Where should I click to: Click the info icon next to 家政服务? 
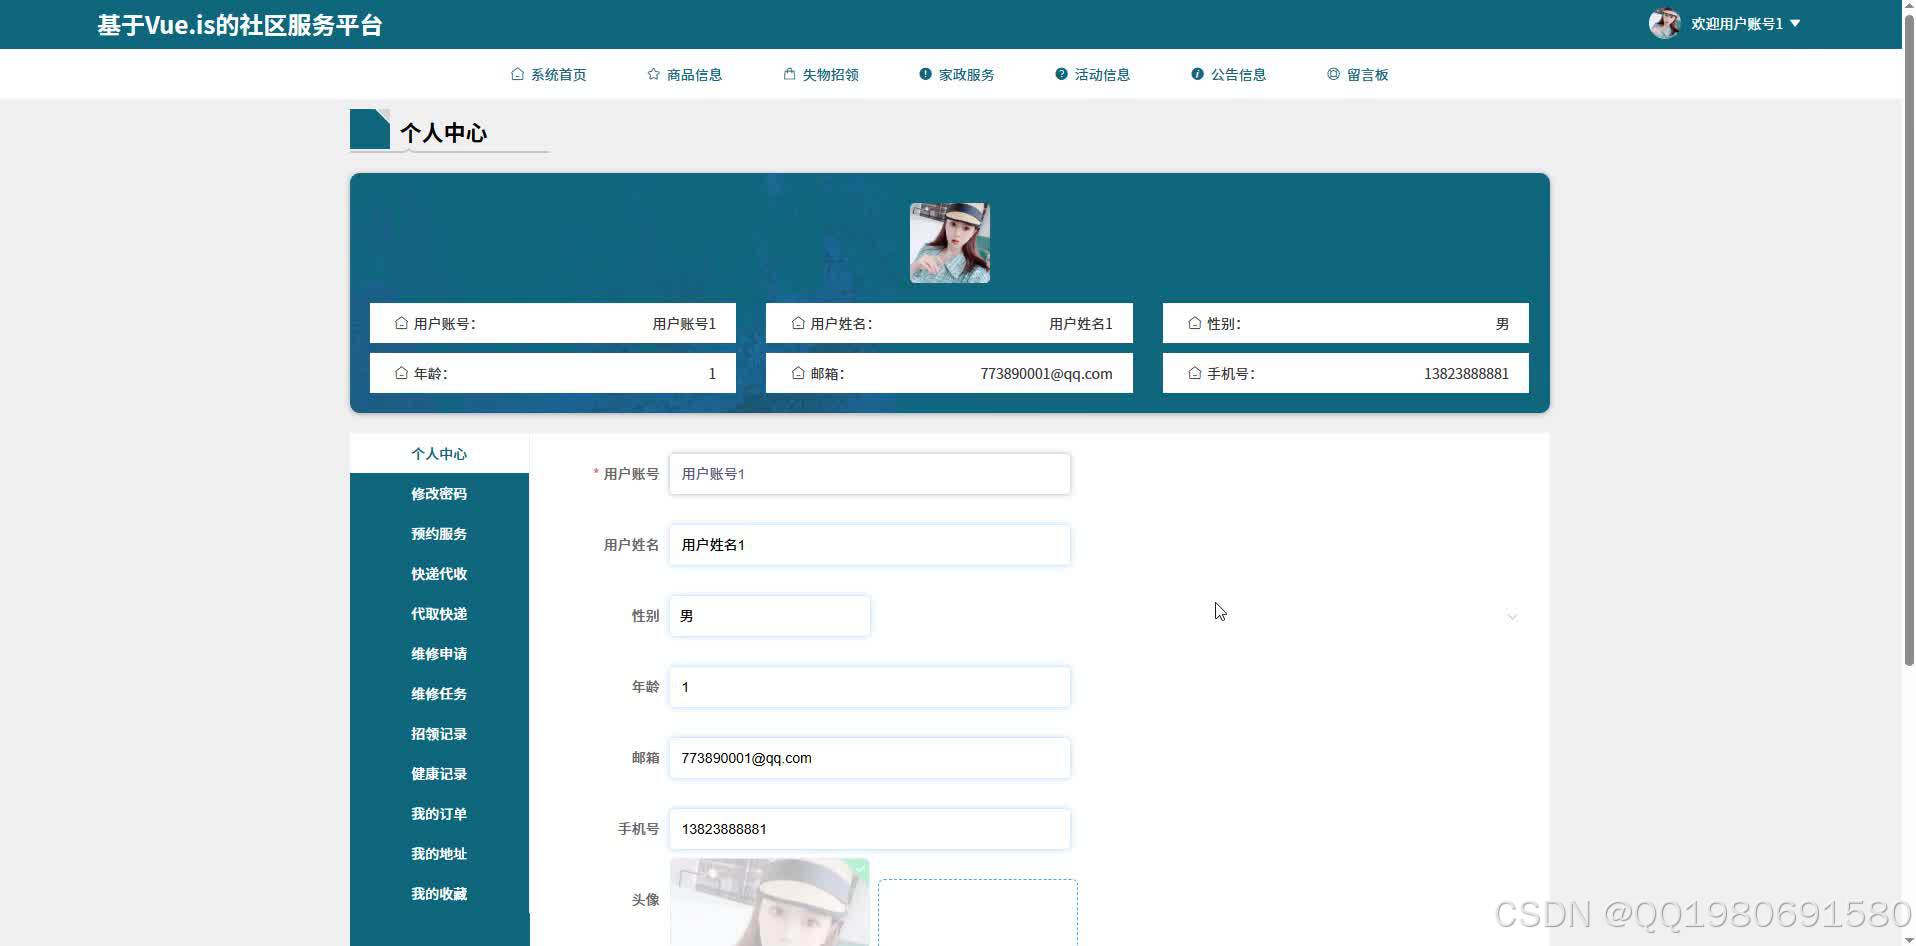click(923, 73)
